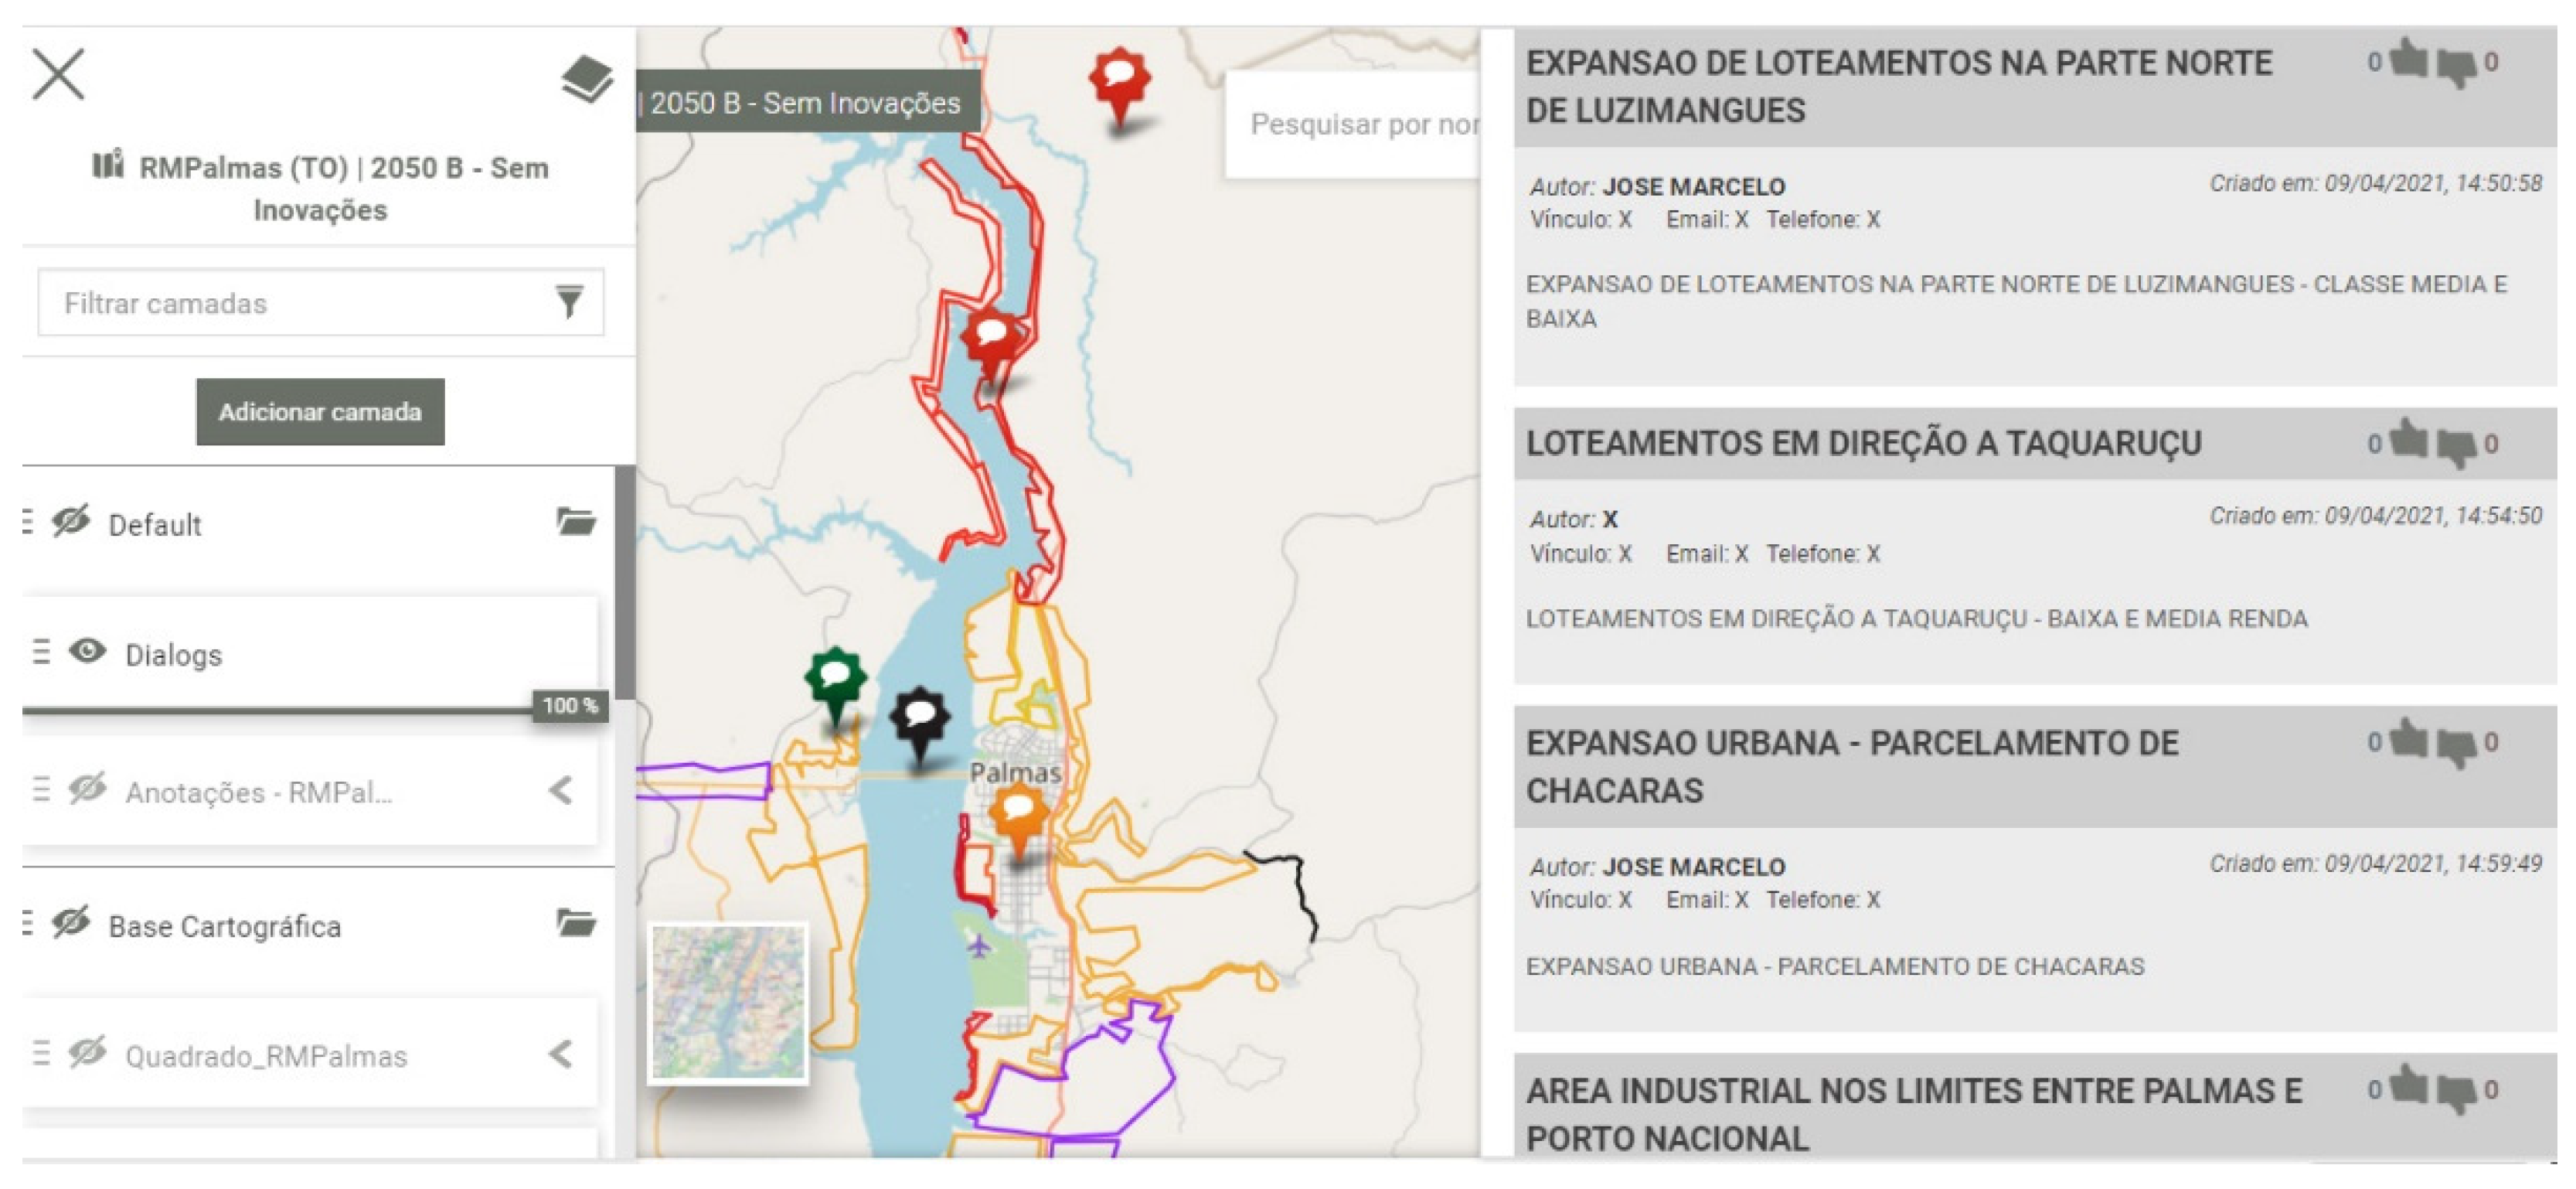Expand the Anotações - RMPal... layer chevron
2576x1189 pixels.
[561, 791]
